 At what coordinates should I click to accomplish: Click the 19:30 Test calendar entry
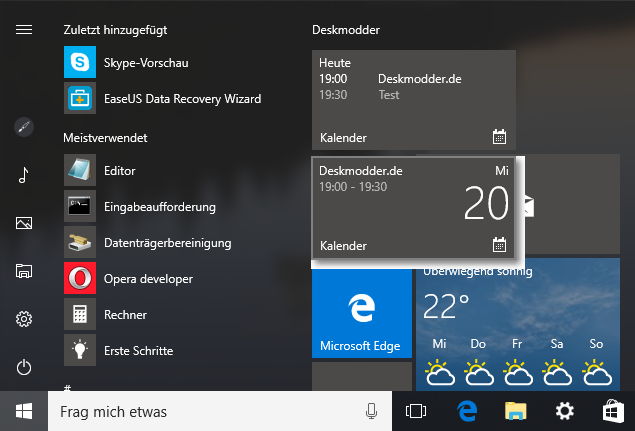(x=359, y=95)
